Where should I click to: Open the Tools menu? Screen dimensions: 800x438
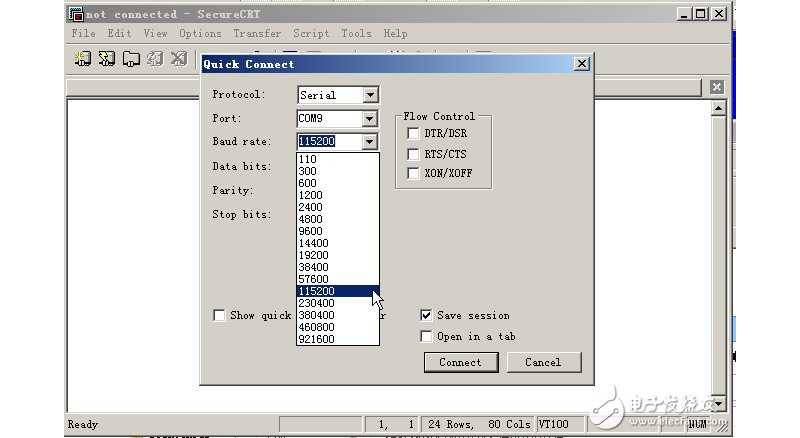356,33
